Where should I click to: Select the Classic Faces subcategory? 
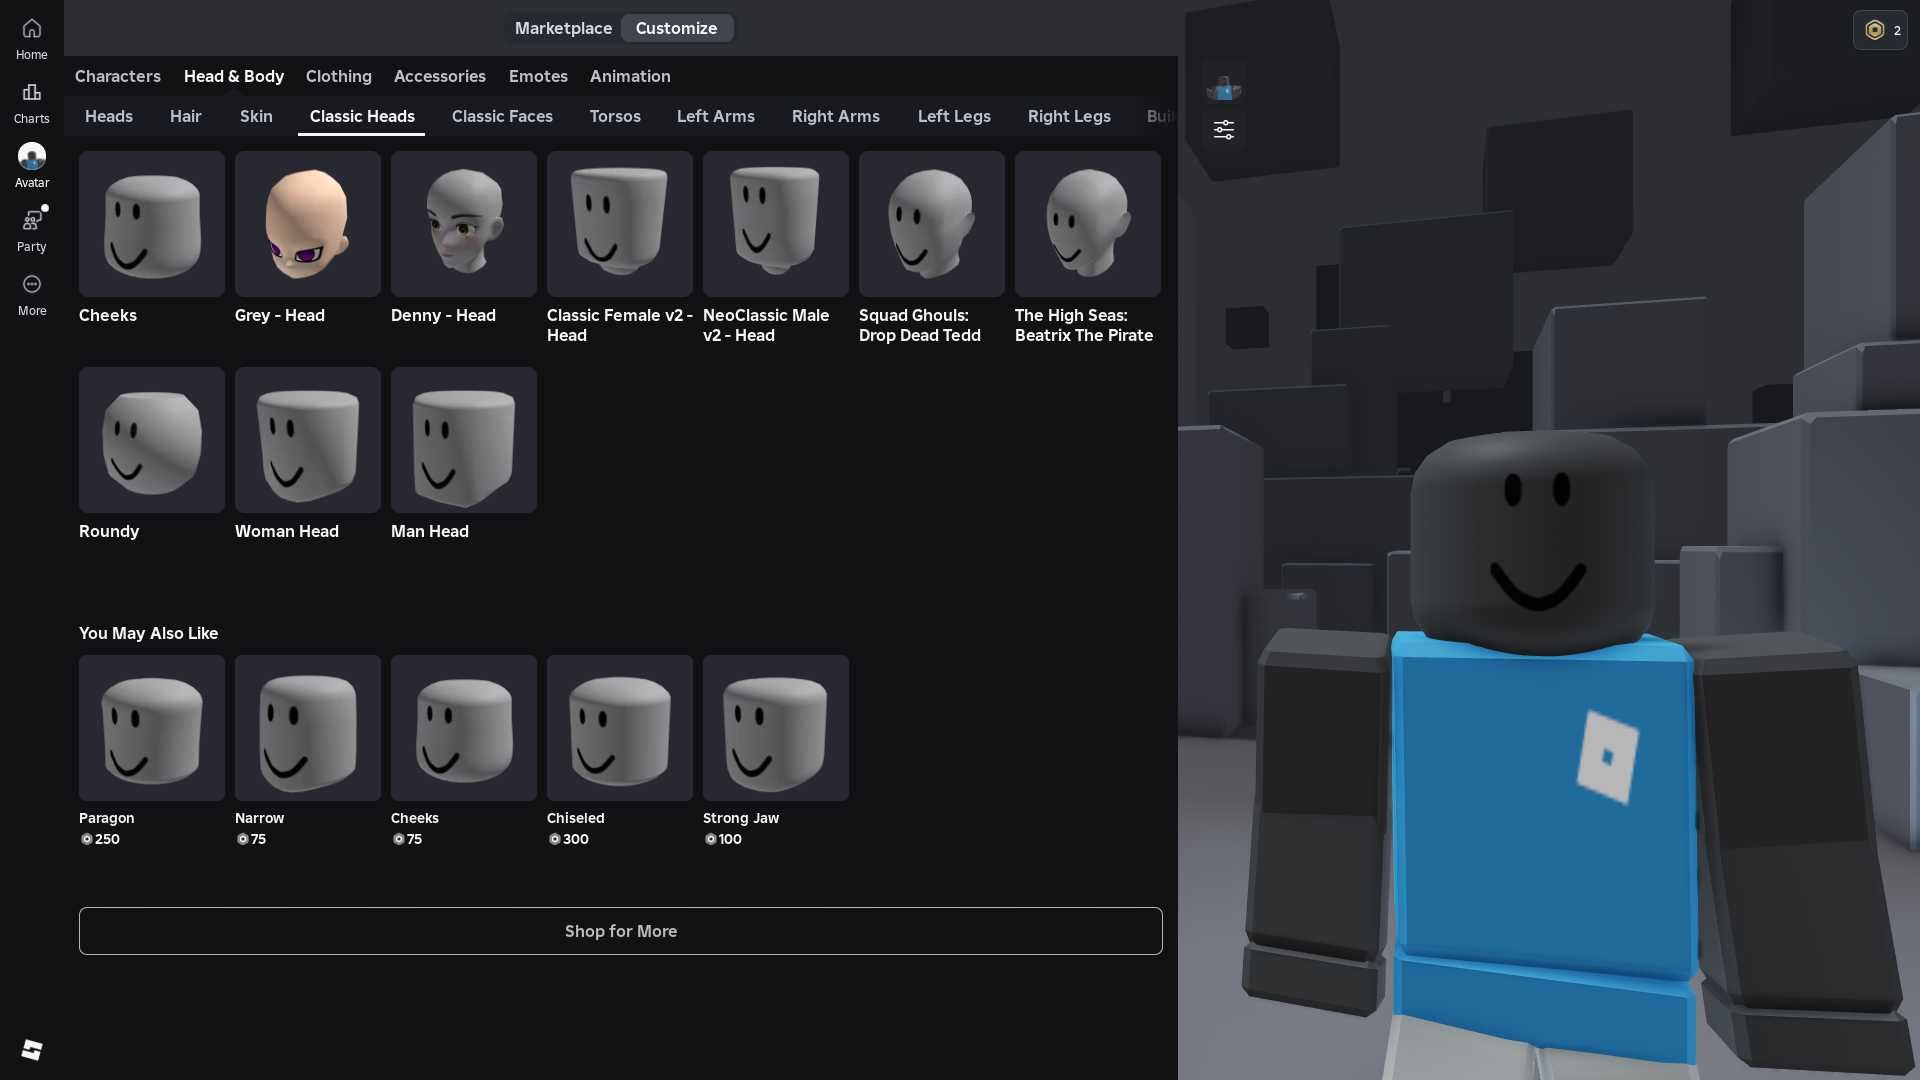click(x=502, y=116)
